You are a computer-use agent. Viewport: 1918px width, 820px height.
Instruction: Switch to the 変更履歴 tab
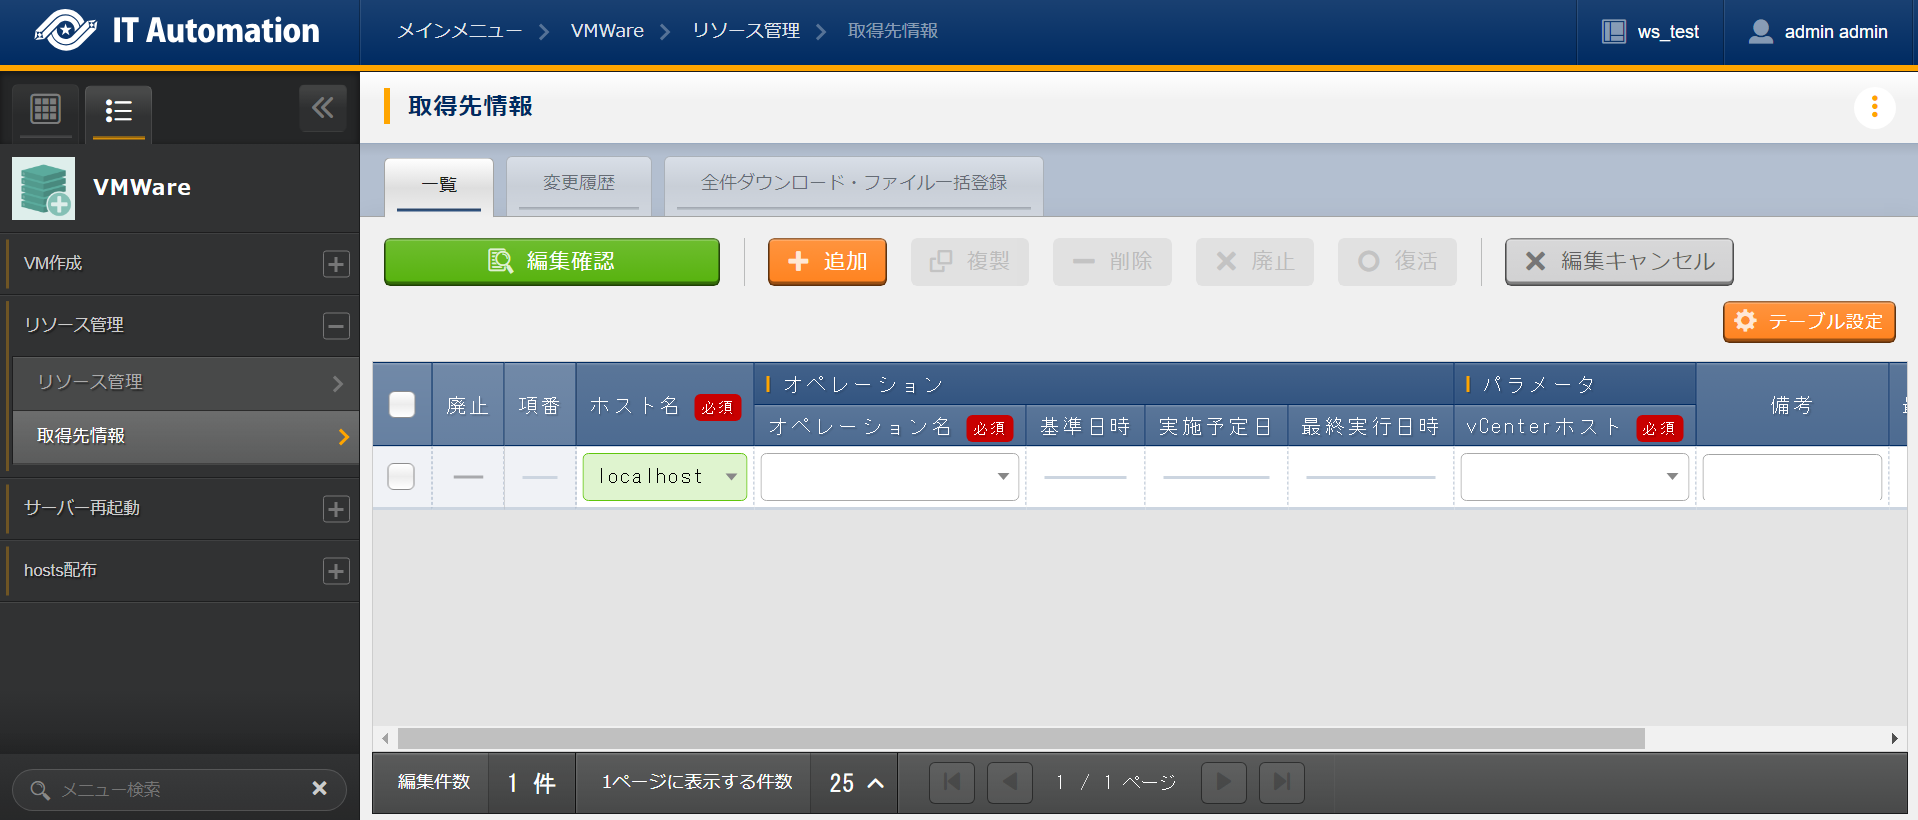(x=579, y=183)
